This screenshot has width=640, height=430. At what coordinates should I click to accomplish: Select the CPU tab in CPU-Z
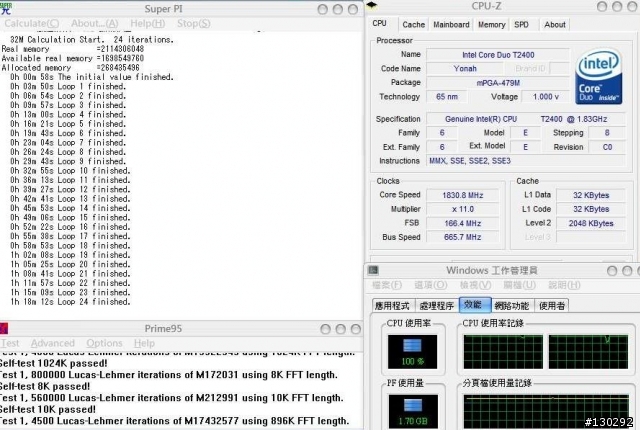pos(379,24)
